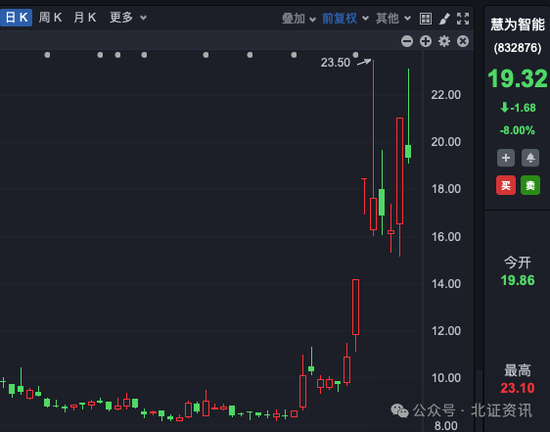The height and width of the screenshot is (432, 550).
Task: Select the drawing brush tool icon
Action: pyautogui.click(x=444, y=19)
